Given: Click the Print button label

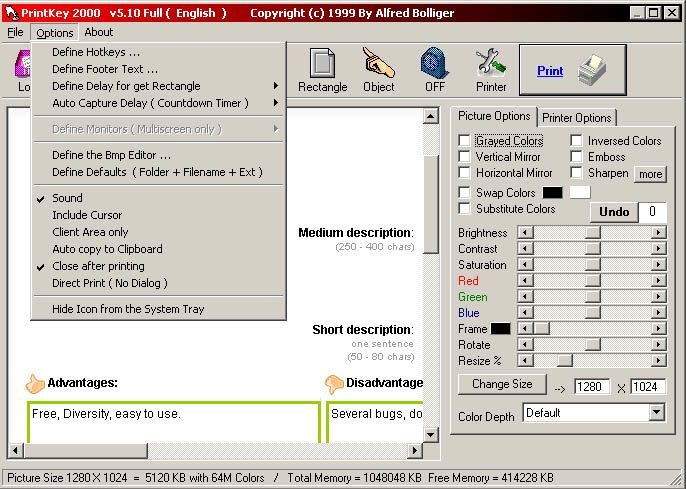Looking at the screenshot, I should pos(550,70).
